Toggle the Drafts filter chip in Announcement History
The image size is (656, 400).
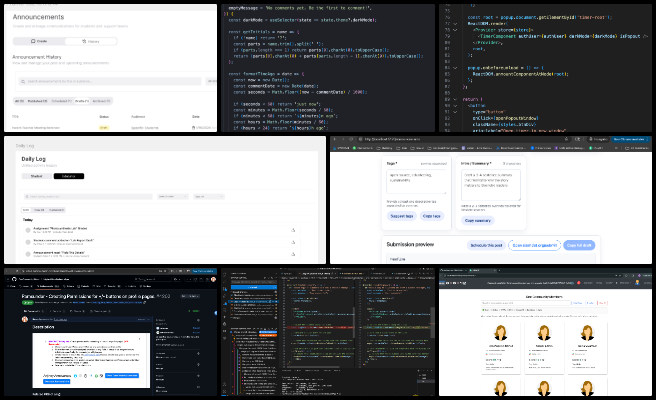[83, 101]
